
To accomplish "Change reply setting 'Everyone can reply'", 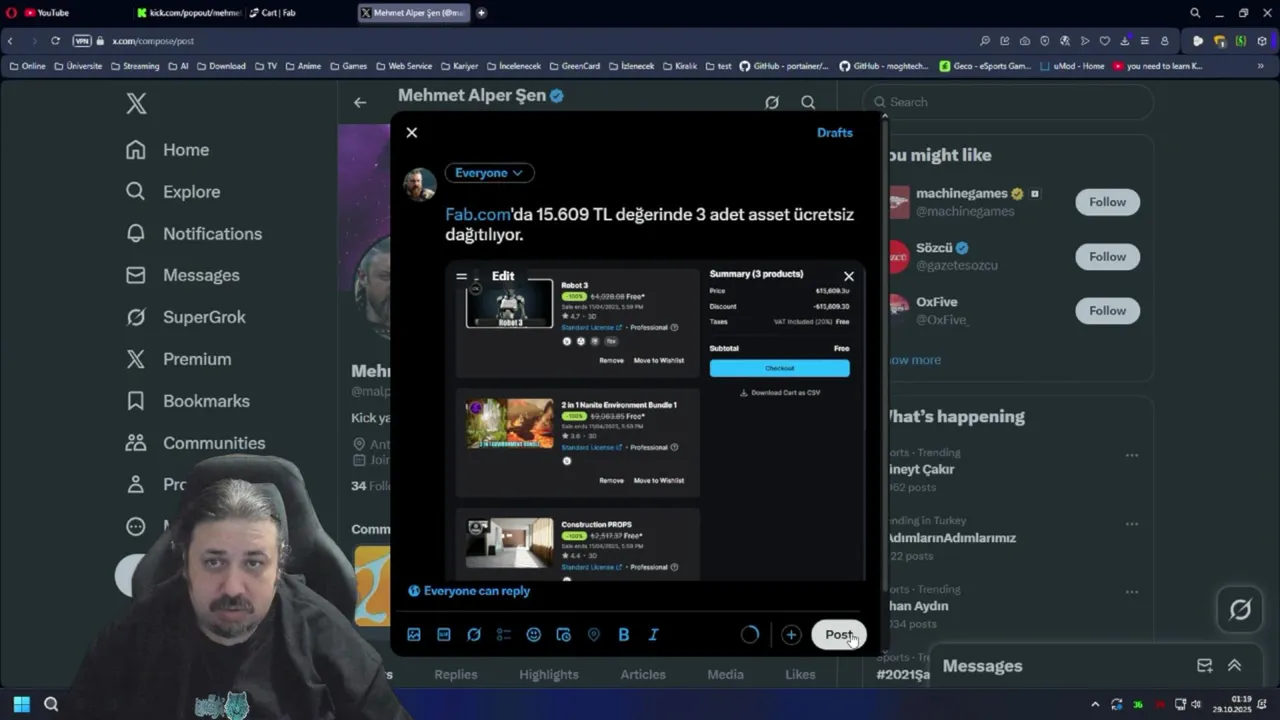I will [469, 591].
